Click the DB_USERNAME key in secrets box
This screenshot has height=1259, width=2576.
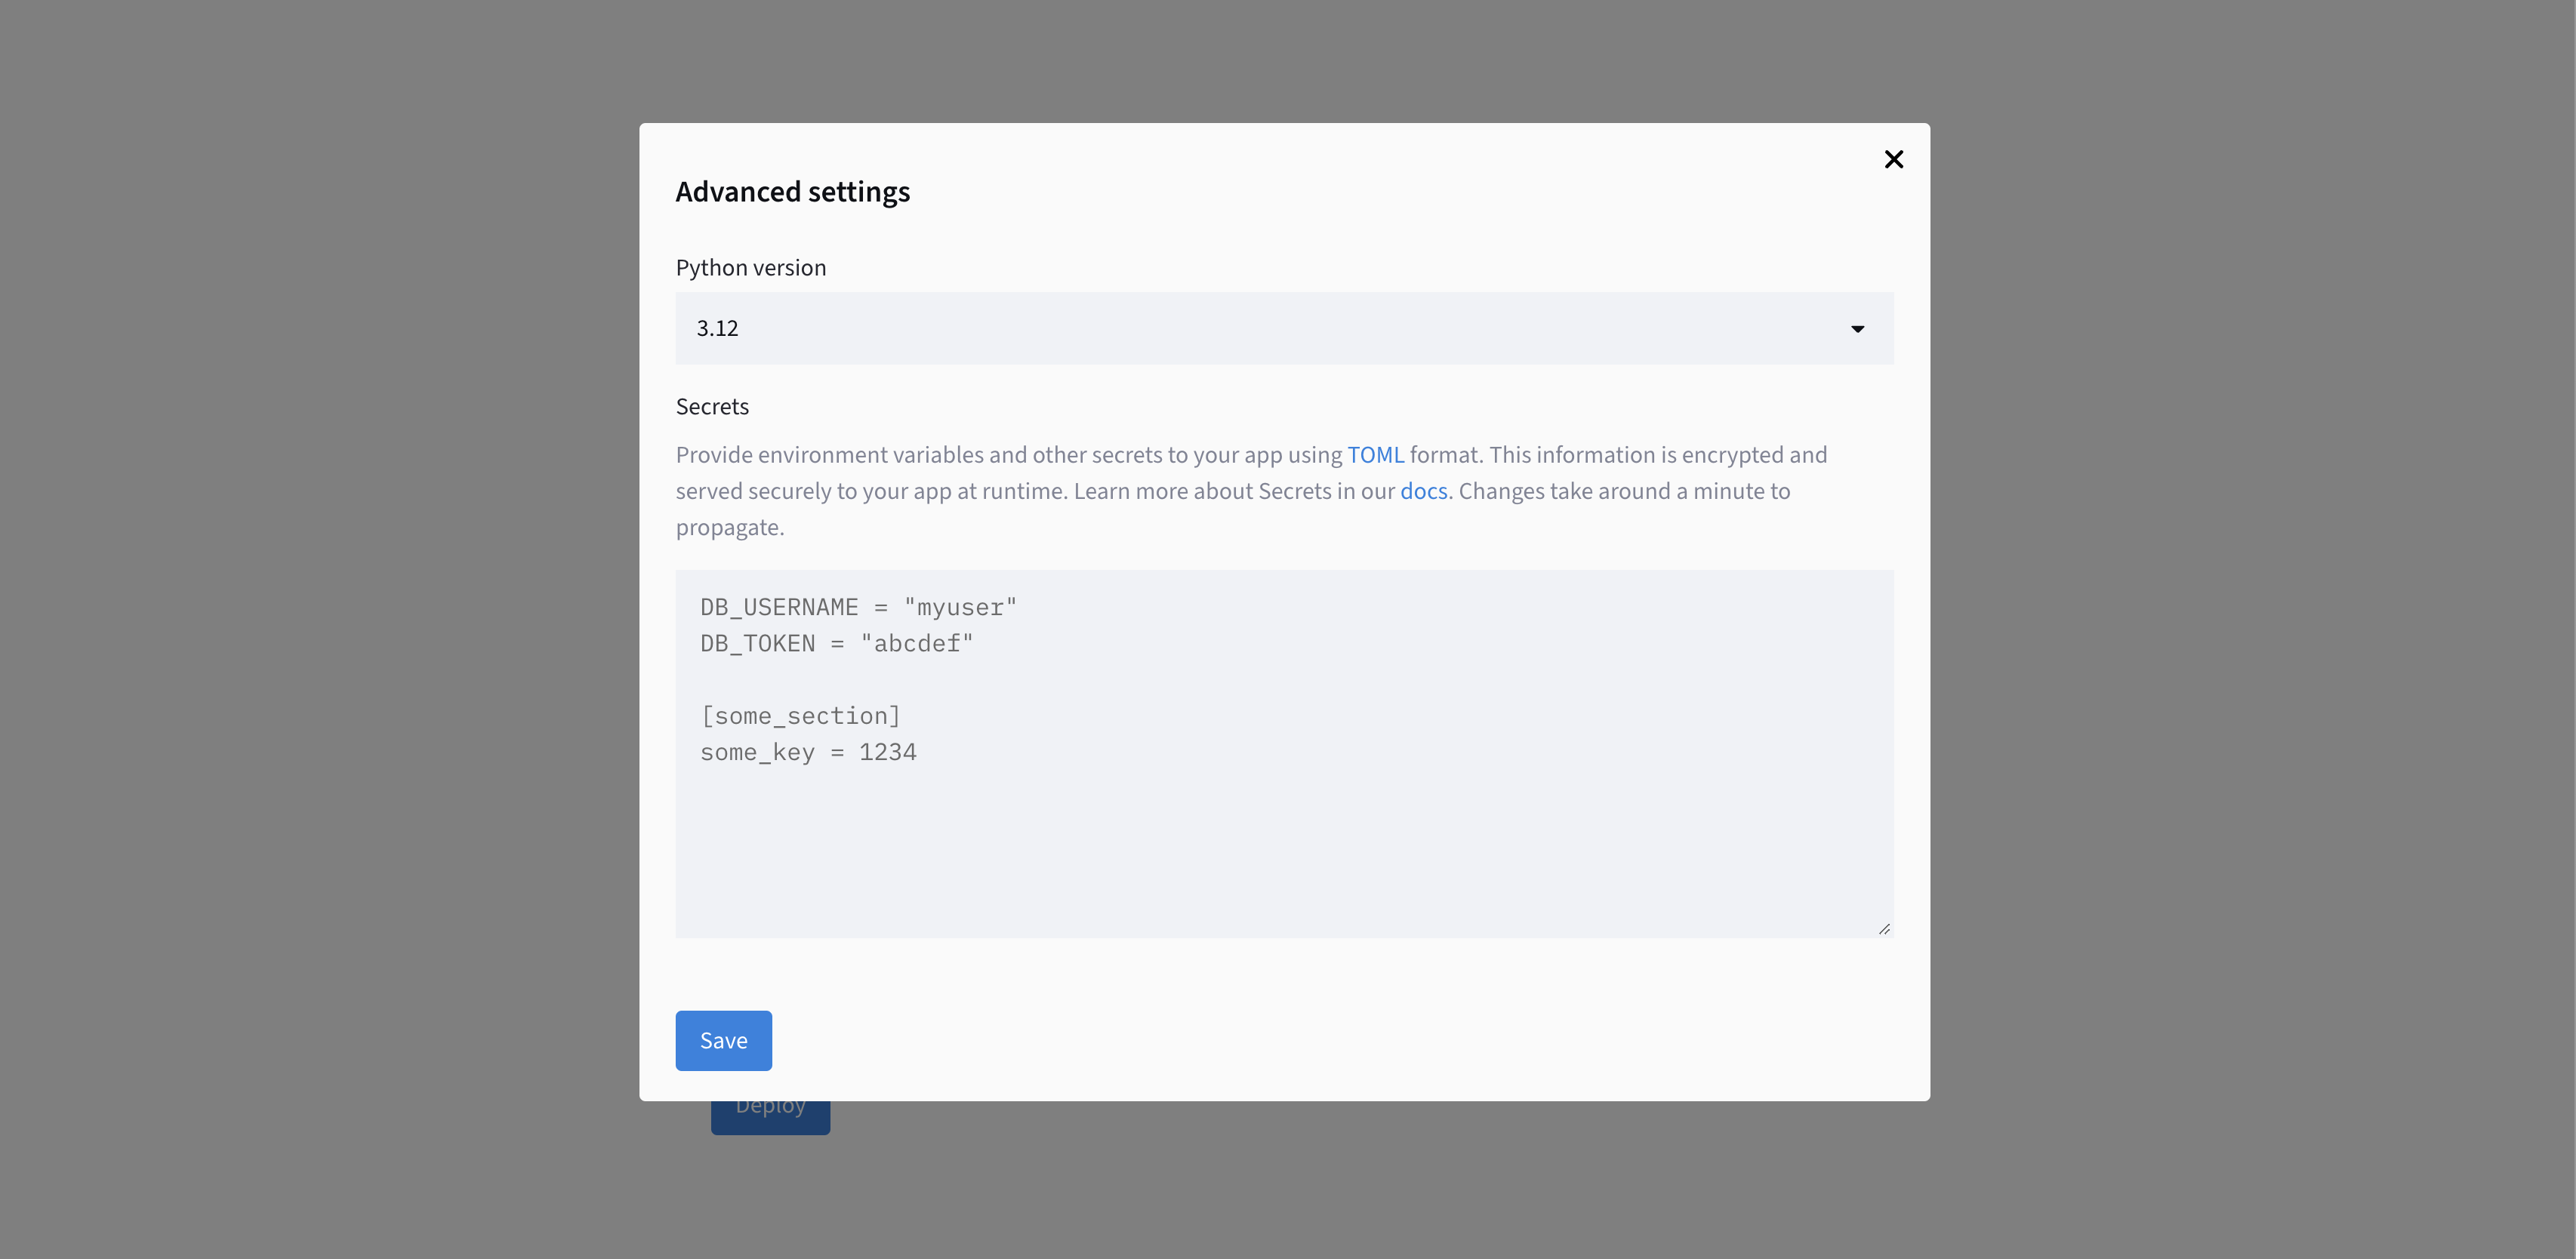[779, 608]
